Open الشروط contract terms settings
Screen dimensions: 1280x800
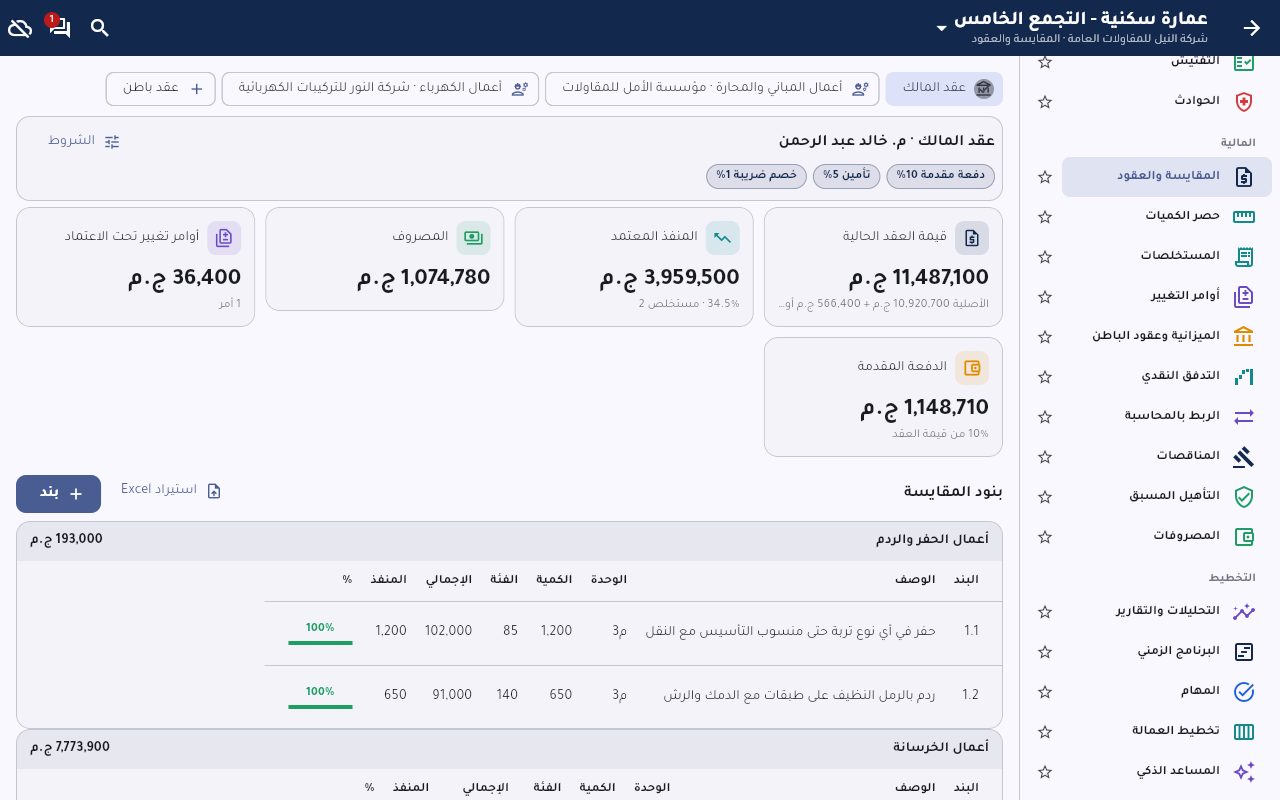click(x=84, y=141)
